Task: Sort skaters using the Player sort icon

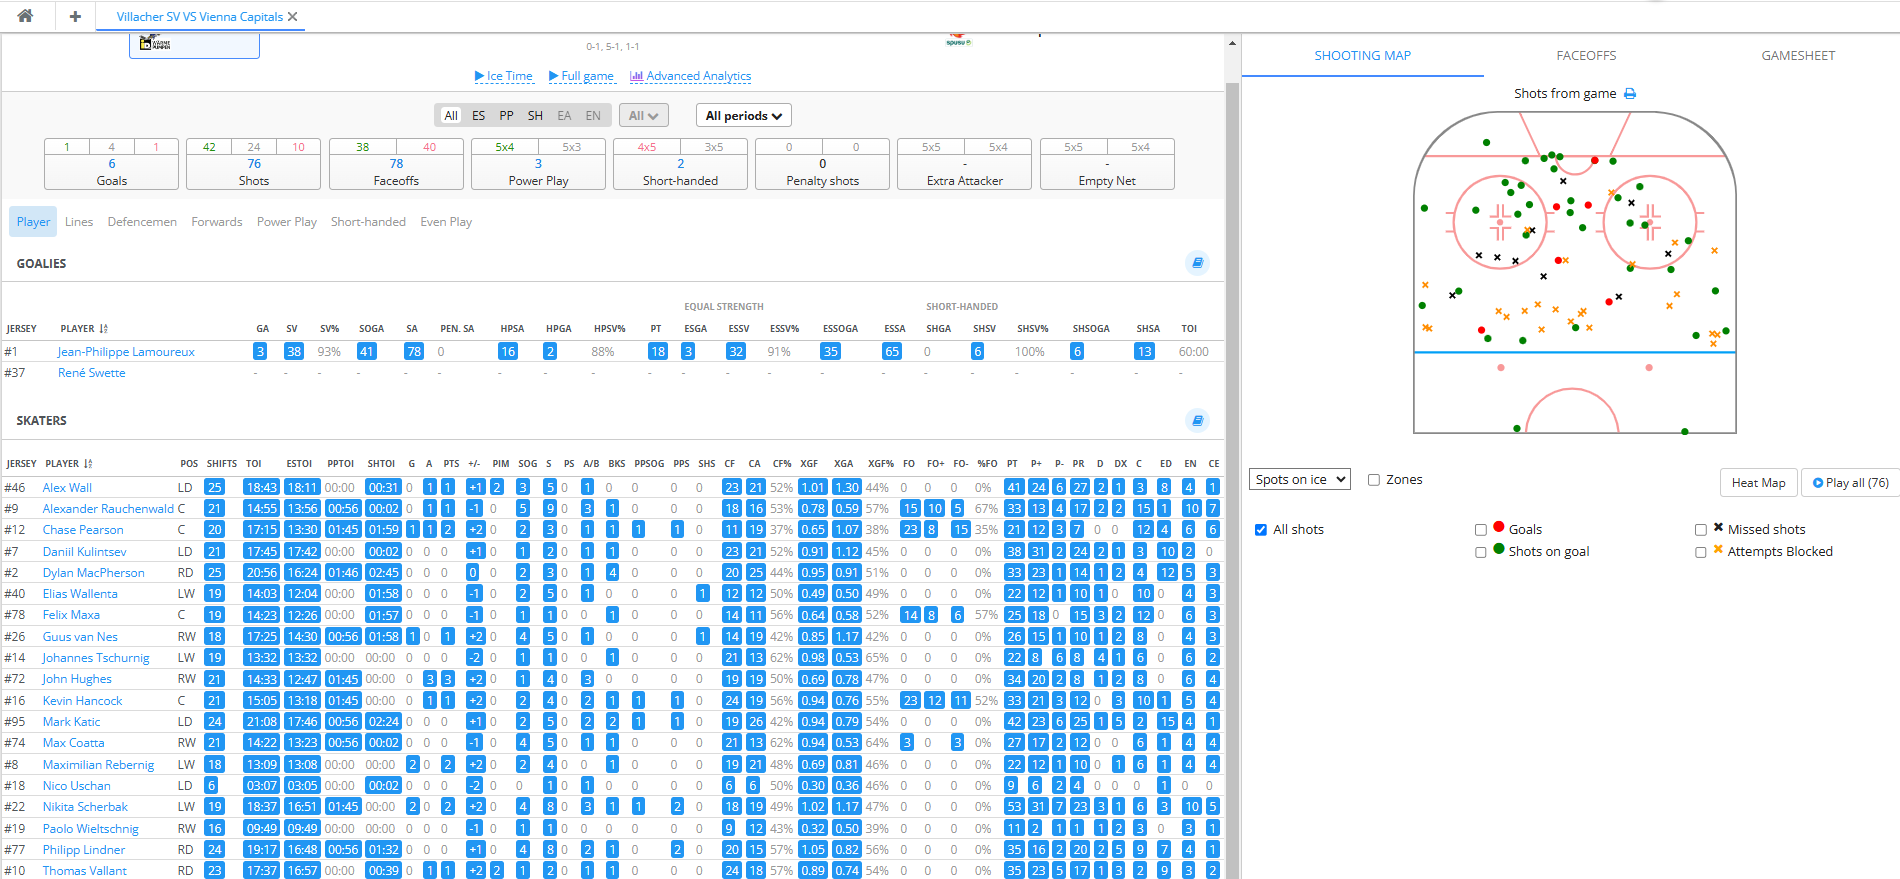Action: tap(89, 464)
